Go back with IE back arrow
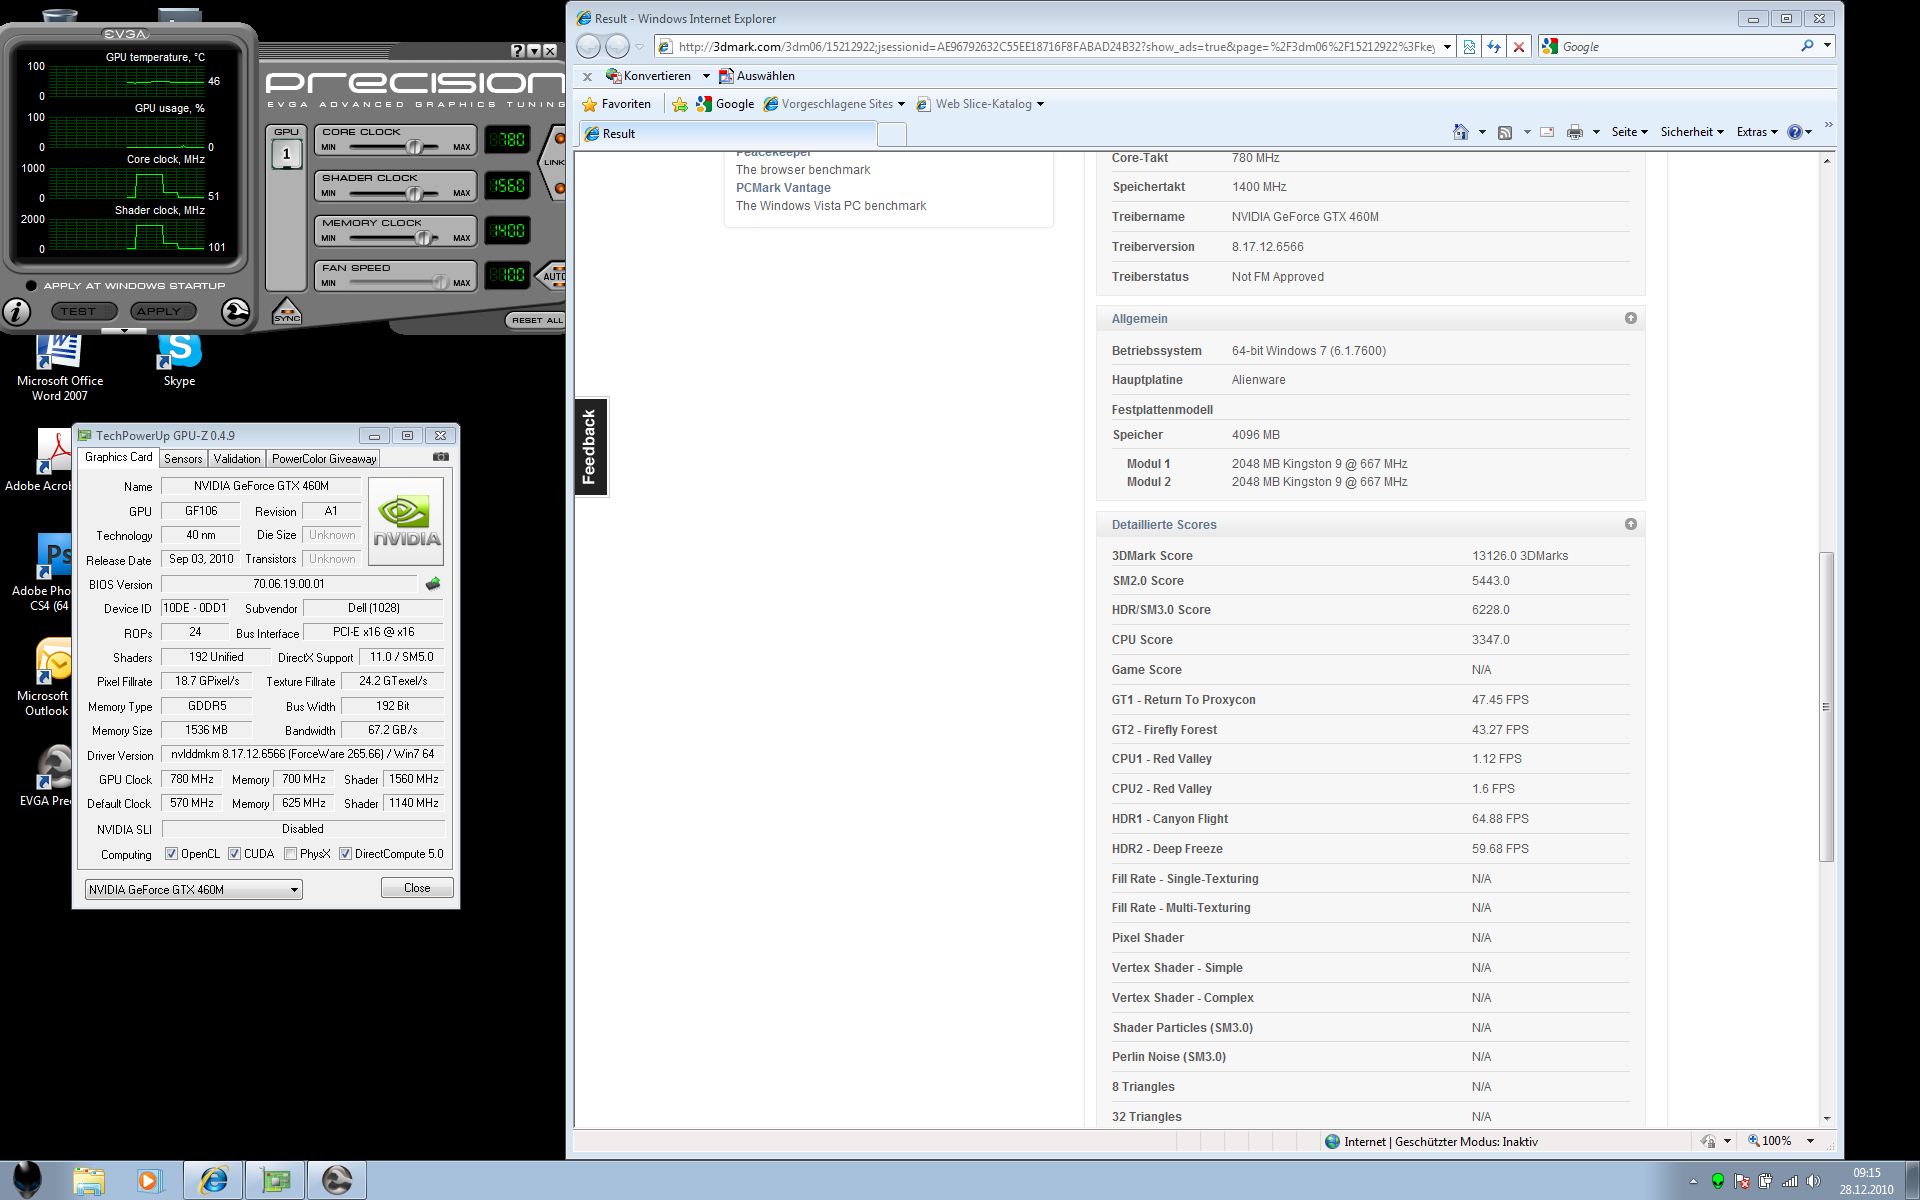This screenshot has width=1920, height=1200. pos(589,46)
